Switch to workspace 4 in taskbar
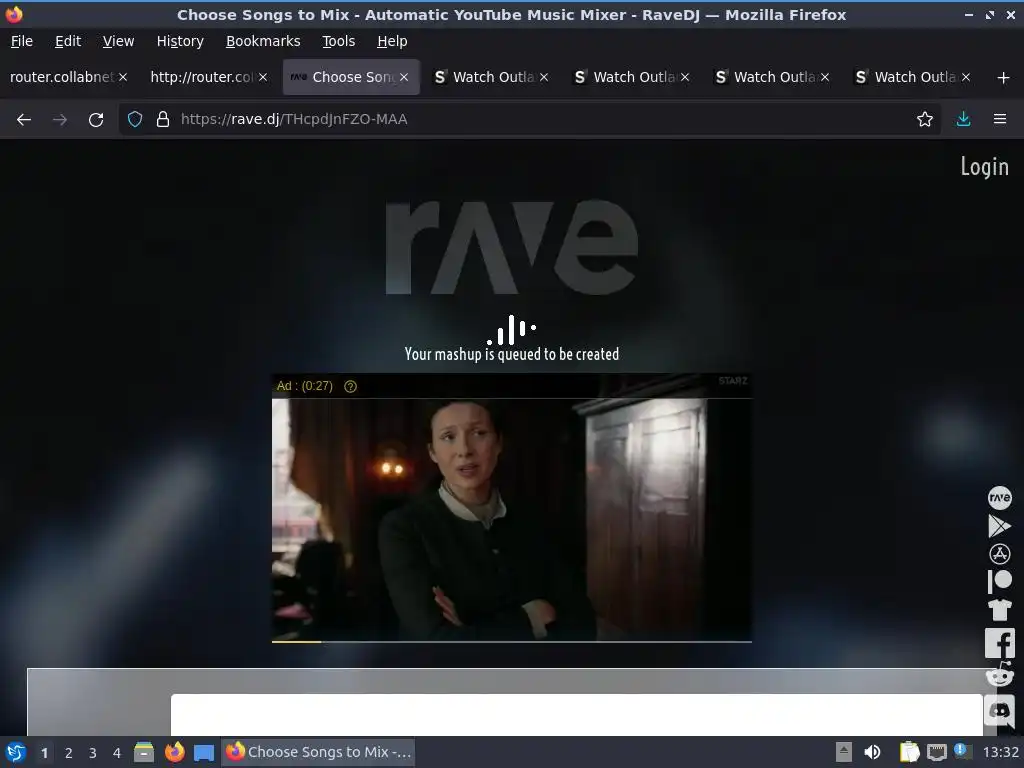The height and width of the screenshot is (768, 1024). click(x=117, y=753)
